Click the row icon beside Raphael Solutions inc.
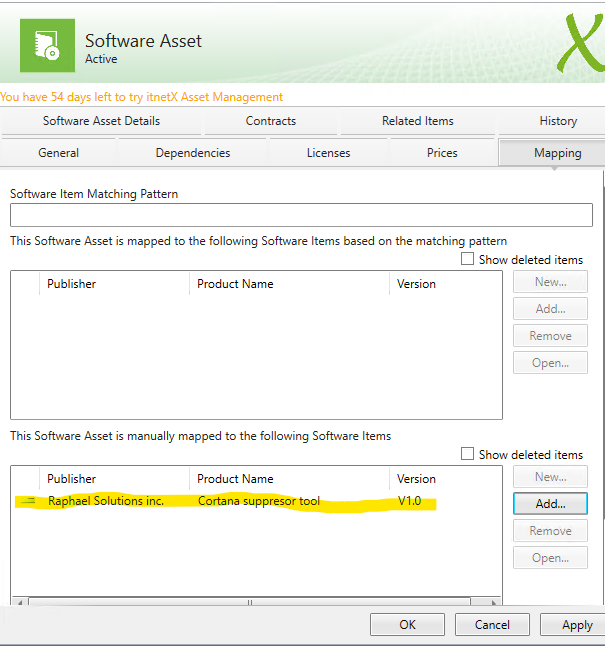Image resolution: width=605 pixels, height=646 pixels. coord(29,501)
